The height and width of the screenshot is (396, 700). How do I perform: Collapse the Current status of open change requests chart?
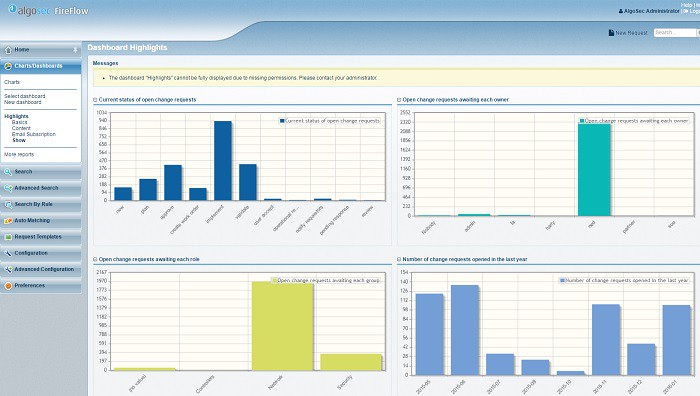(x=95, y=100)
